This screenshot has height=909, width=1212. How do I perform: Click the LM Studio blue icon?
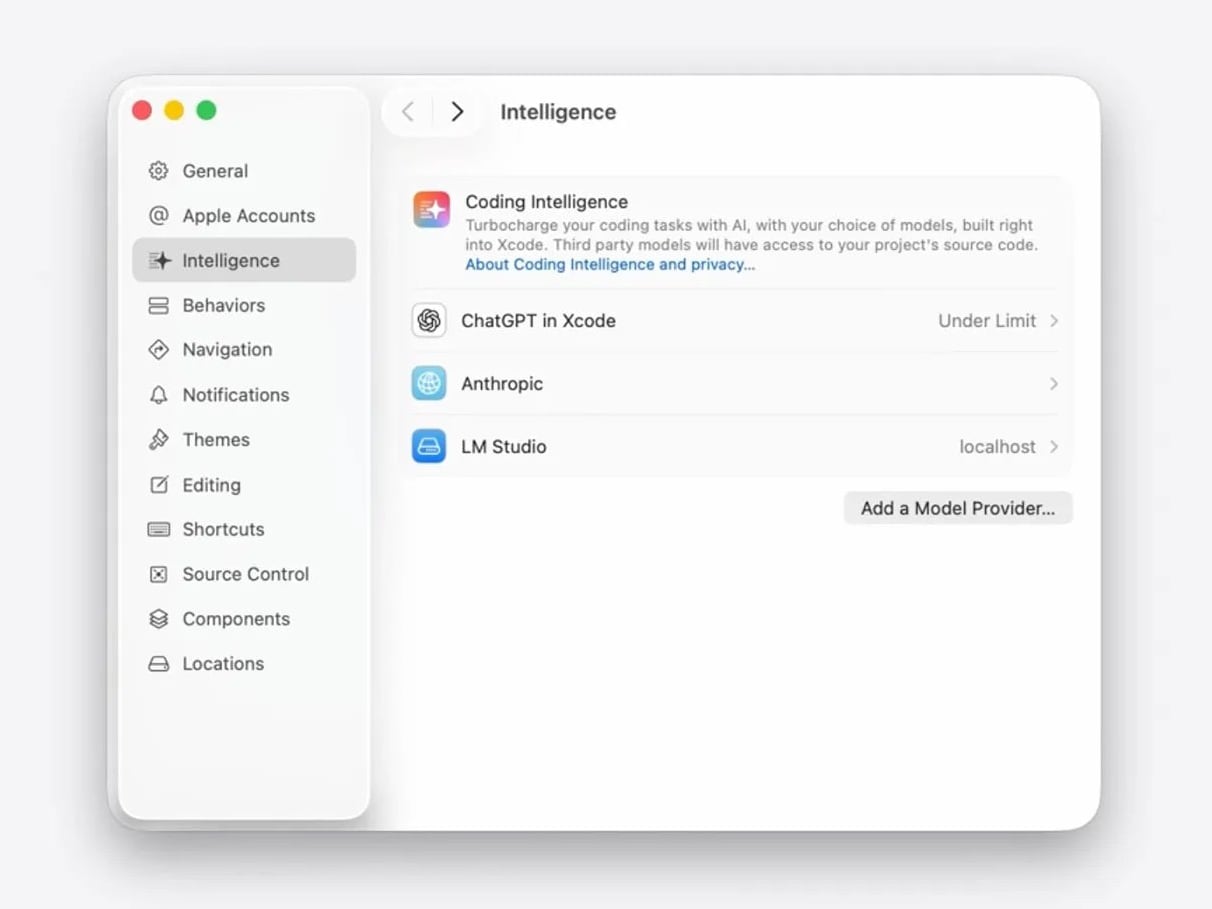click(x=429, y=447)
